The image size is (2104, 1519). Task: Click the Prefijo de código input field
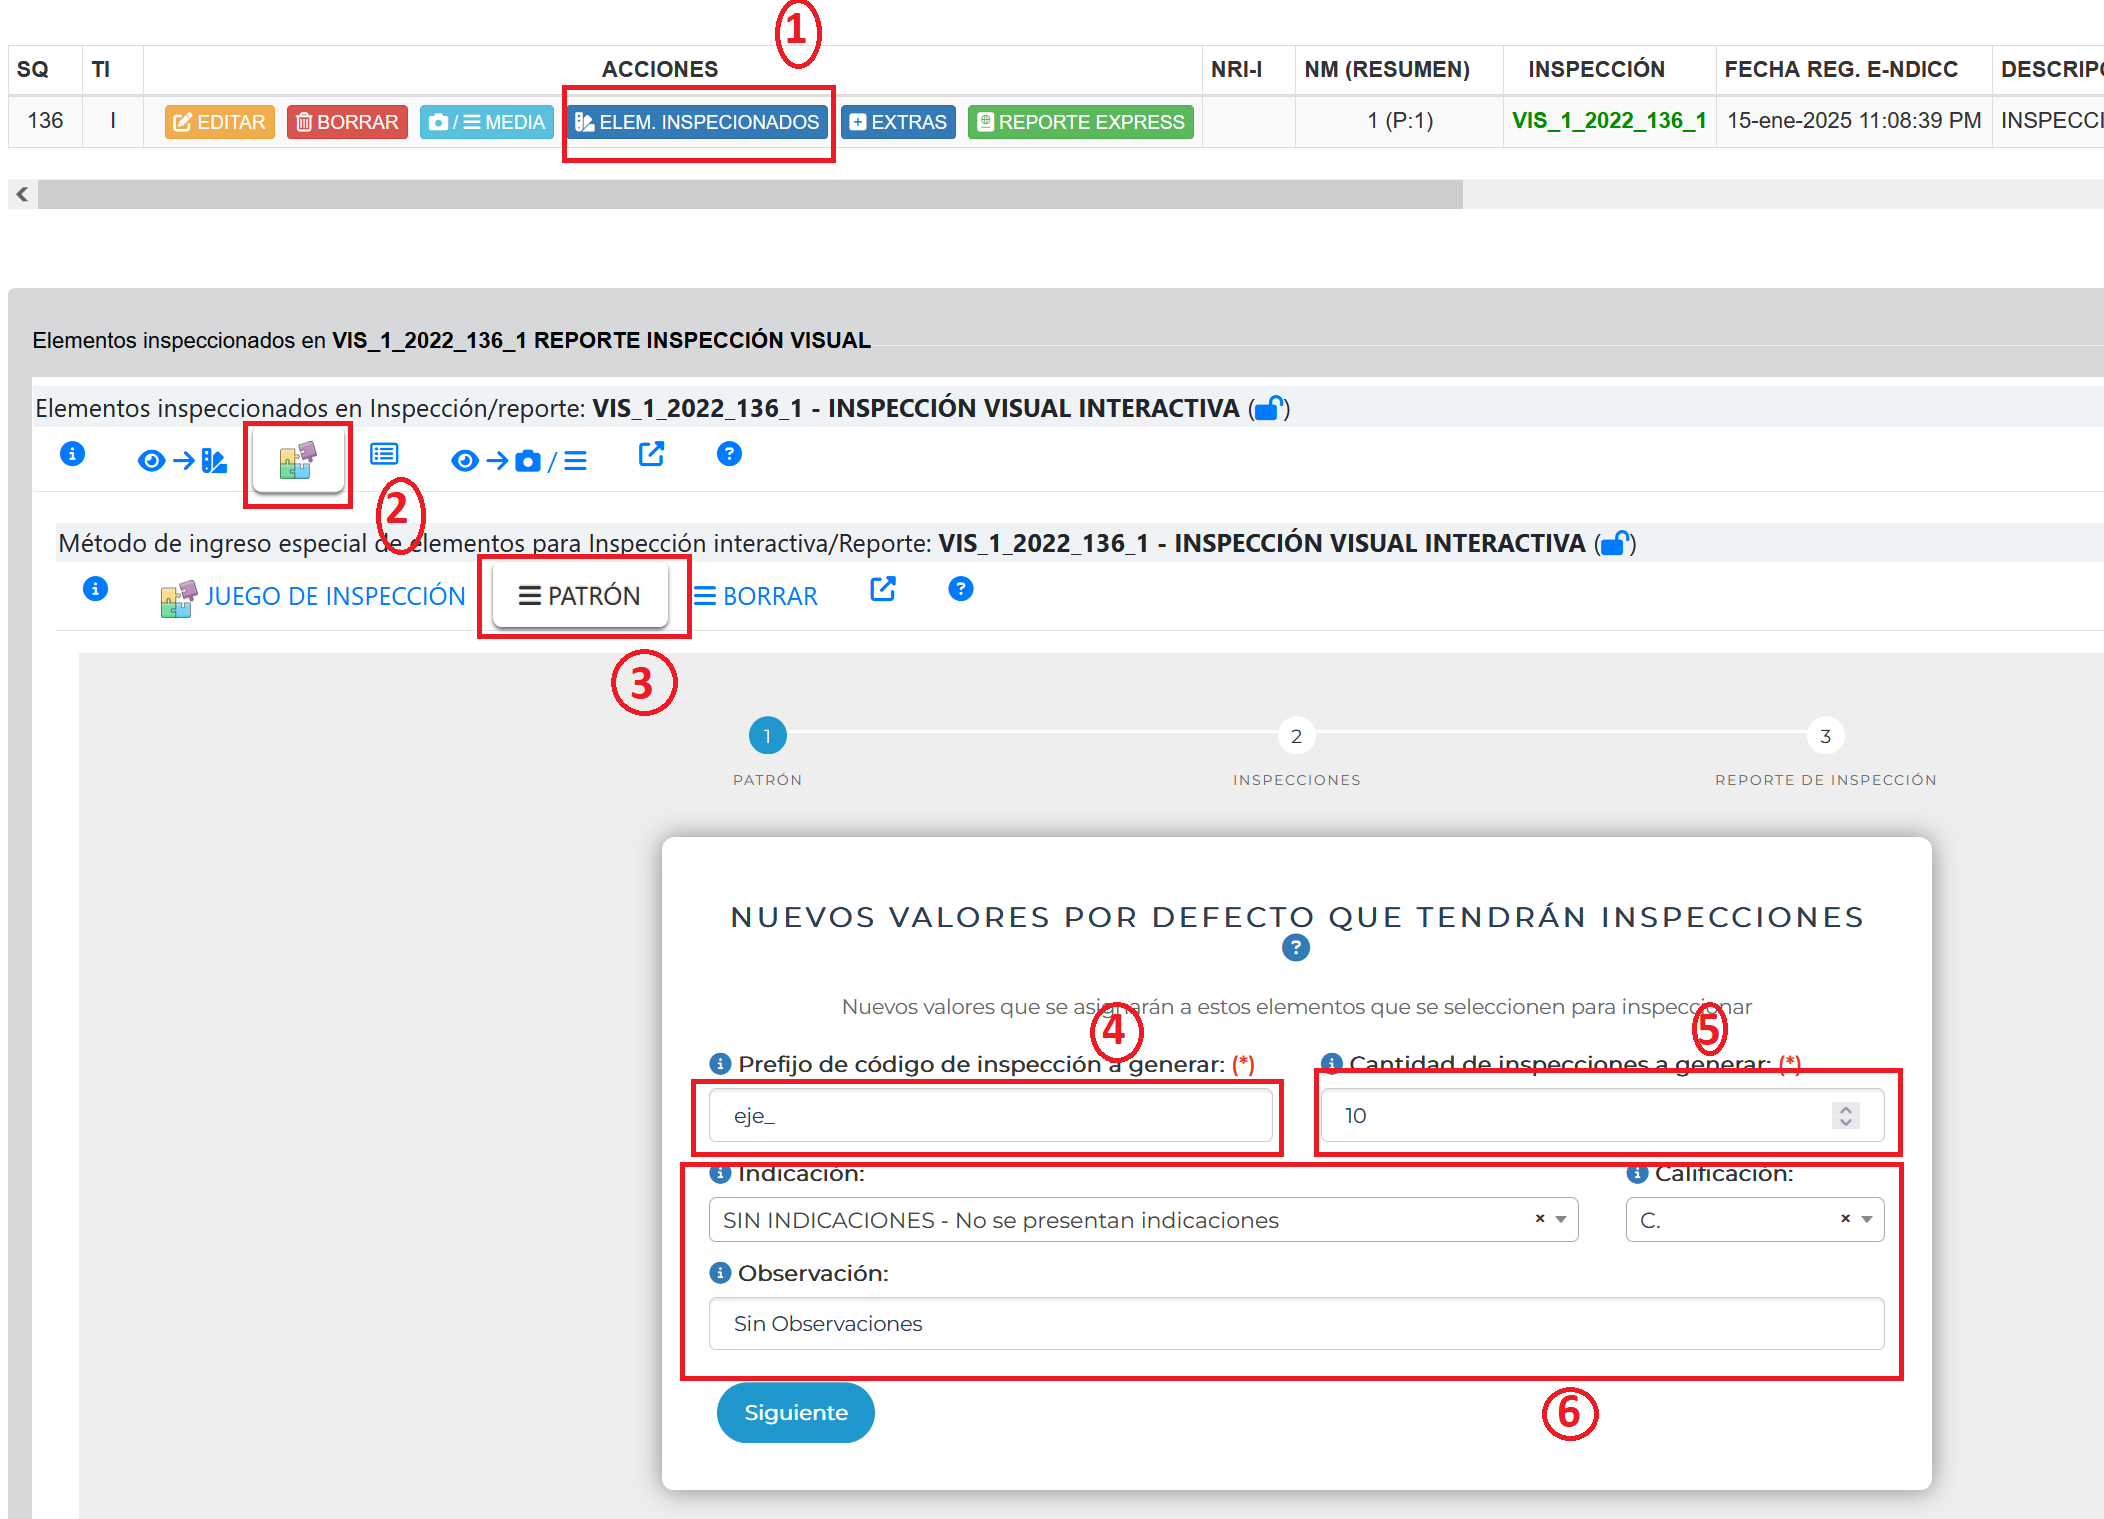coord(990,1115)
